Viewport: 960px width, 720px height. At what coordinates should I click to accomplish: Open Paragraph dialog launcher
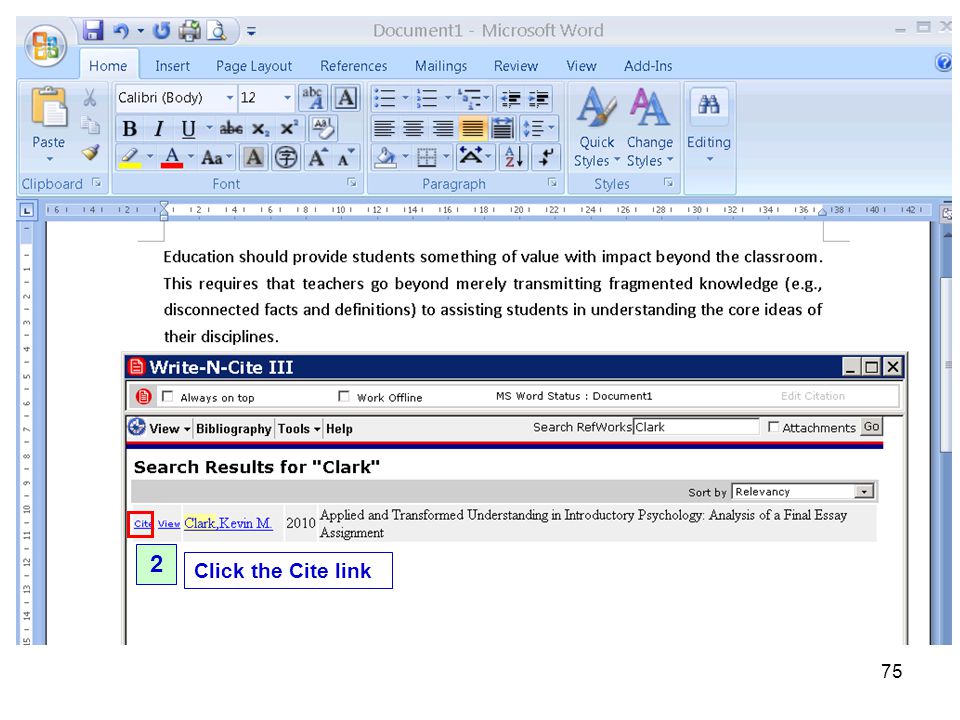552,182
